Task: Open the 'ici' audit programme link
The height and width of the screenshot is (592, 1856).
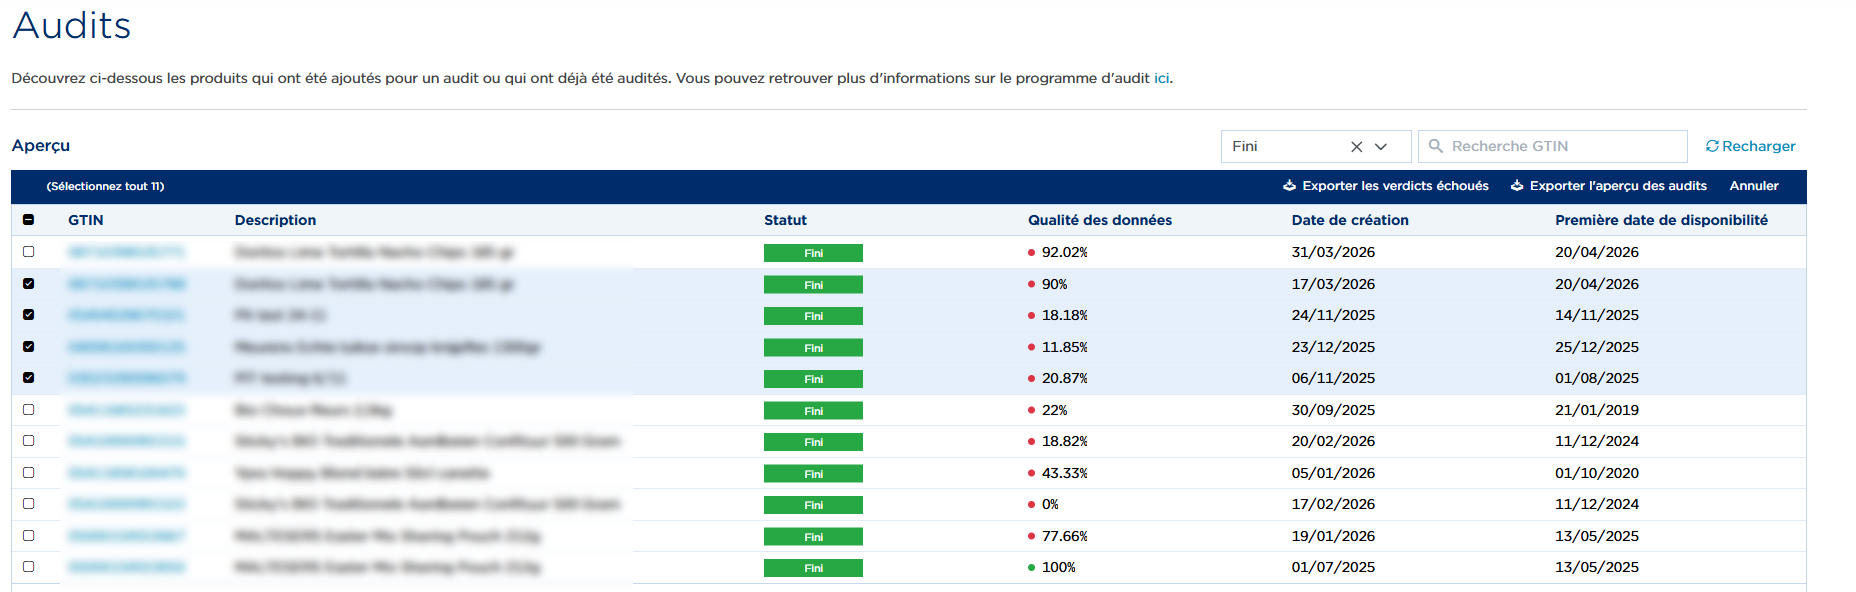Action: pyautogui.click(x=1161, y=78)
